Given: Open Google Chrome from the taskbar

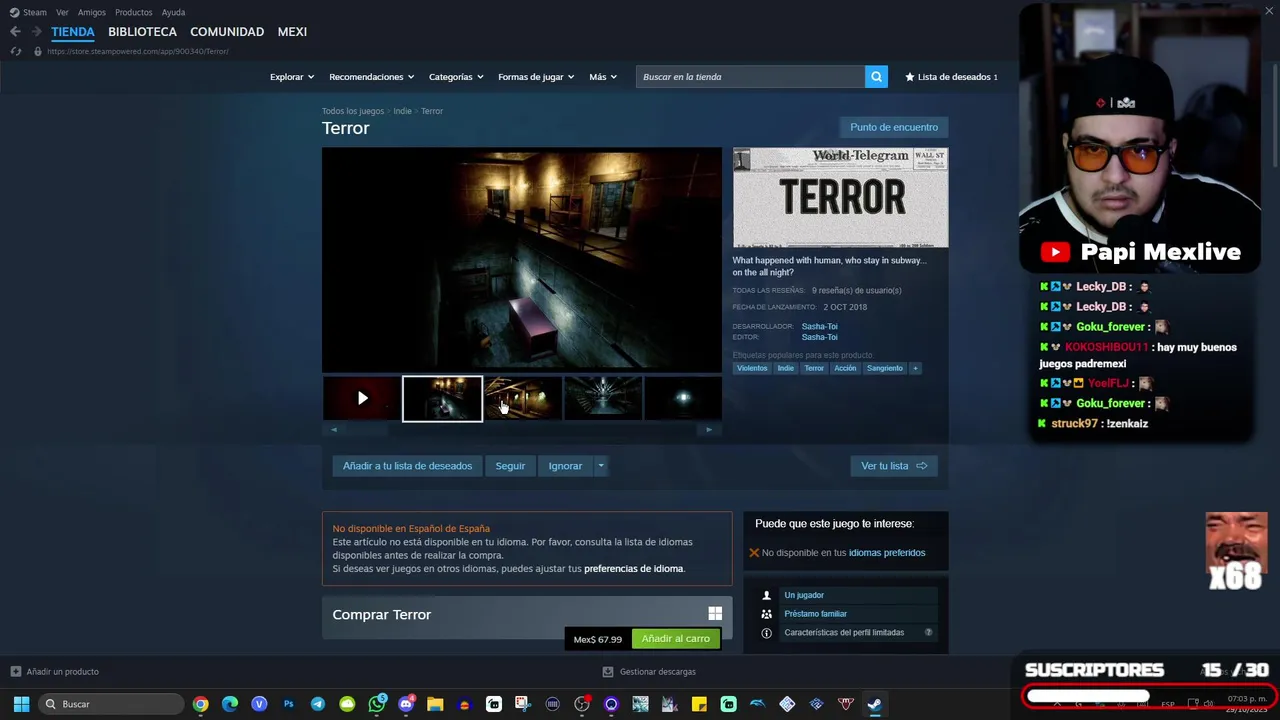Looking at the screenshot, I should point(201,704).
